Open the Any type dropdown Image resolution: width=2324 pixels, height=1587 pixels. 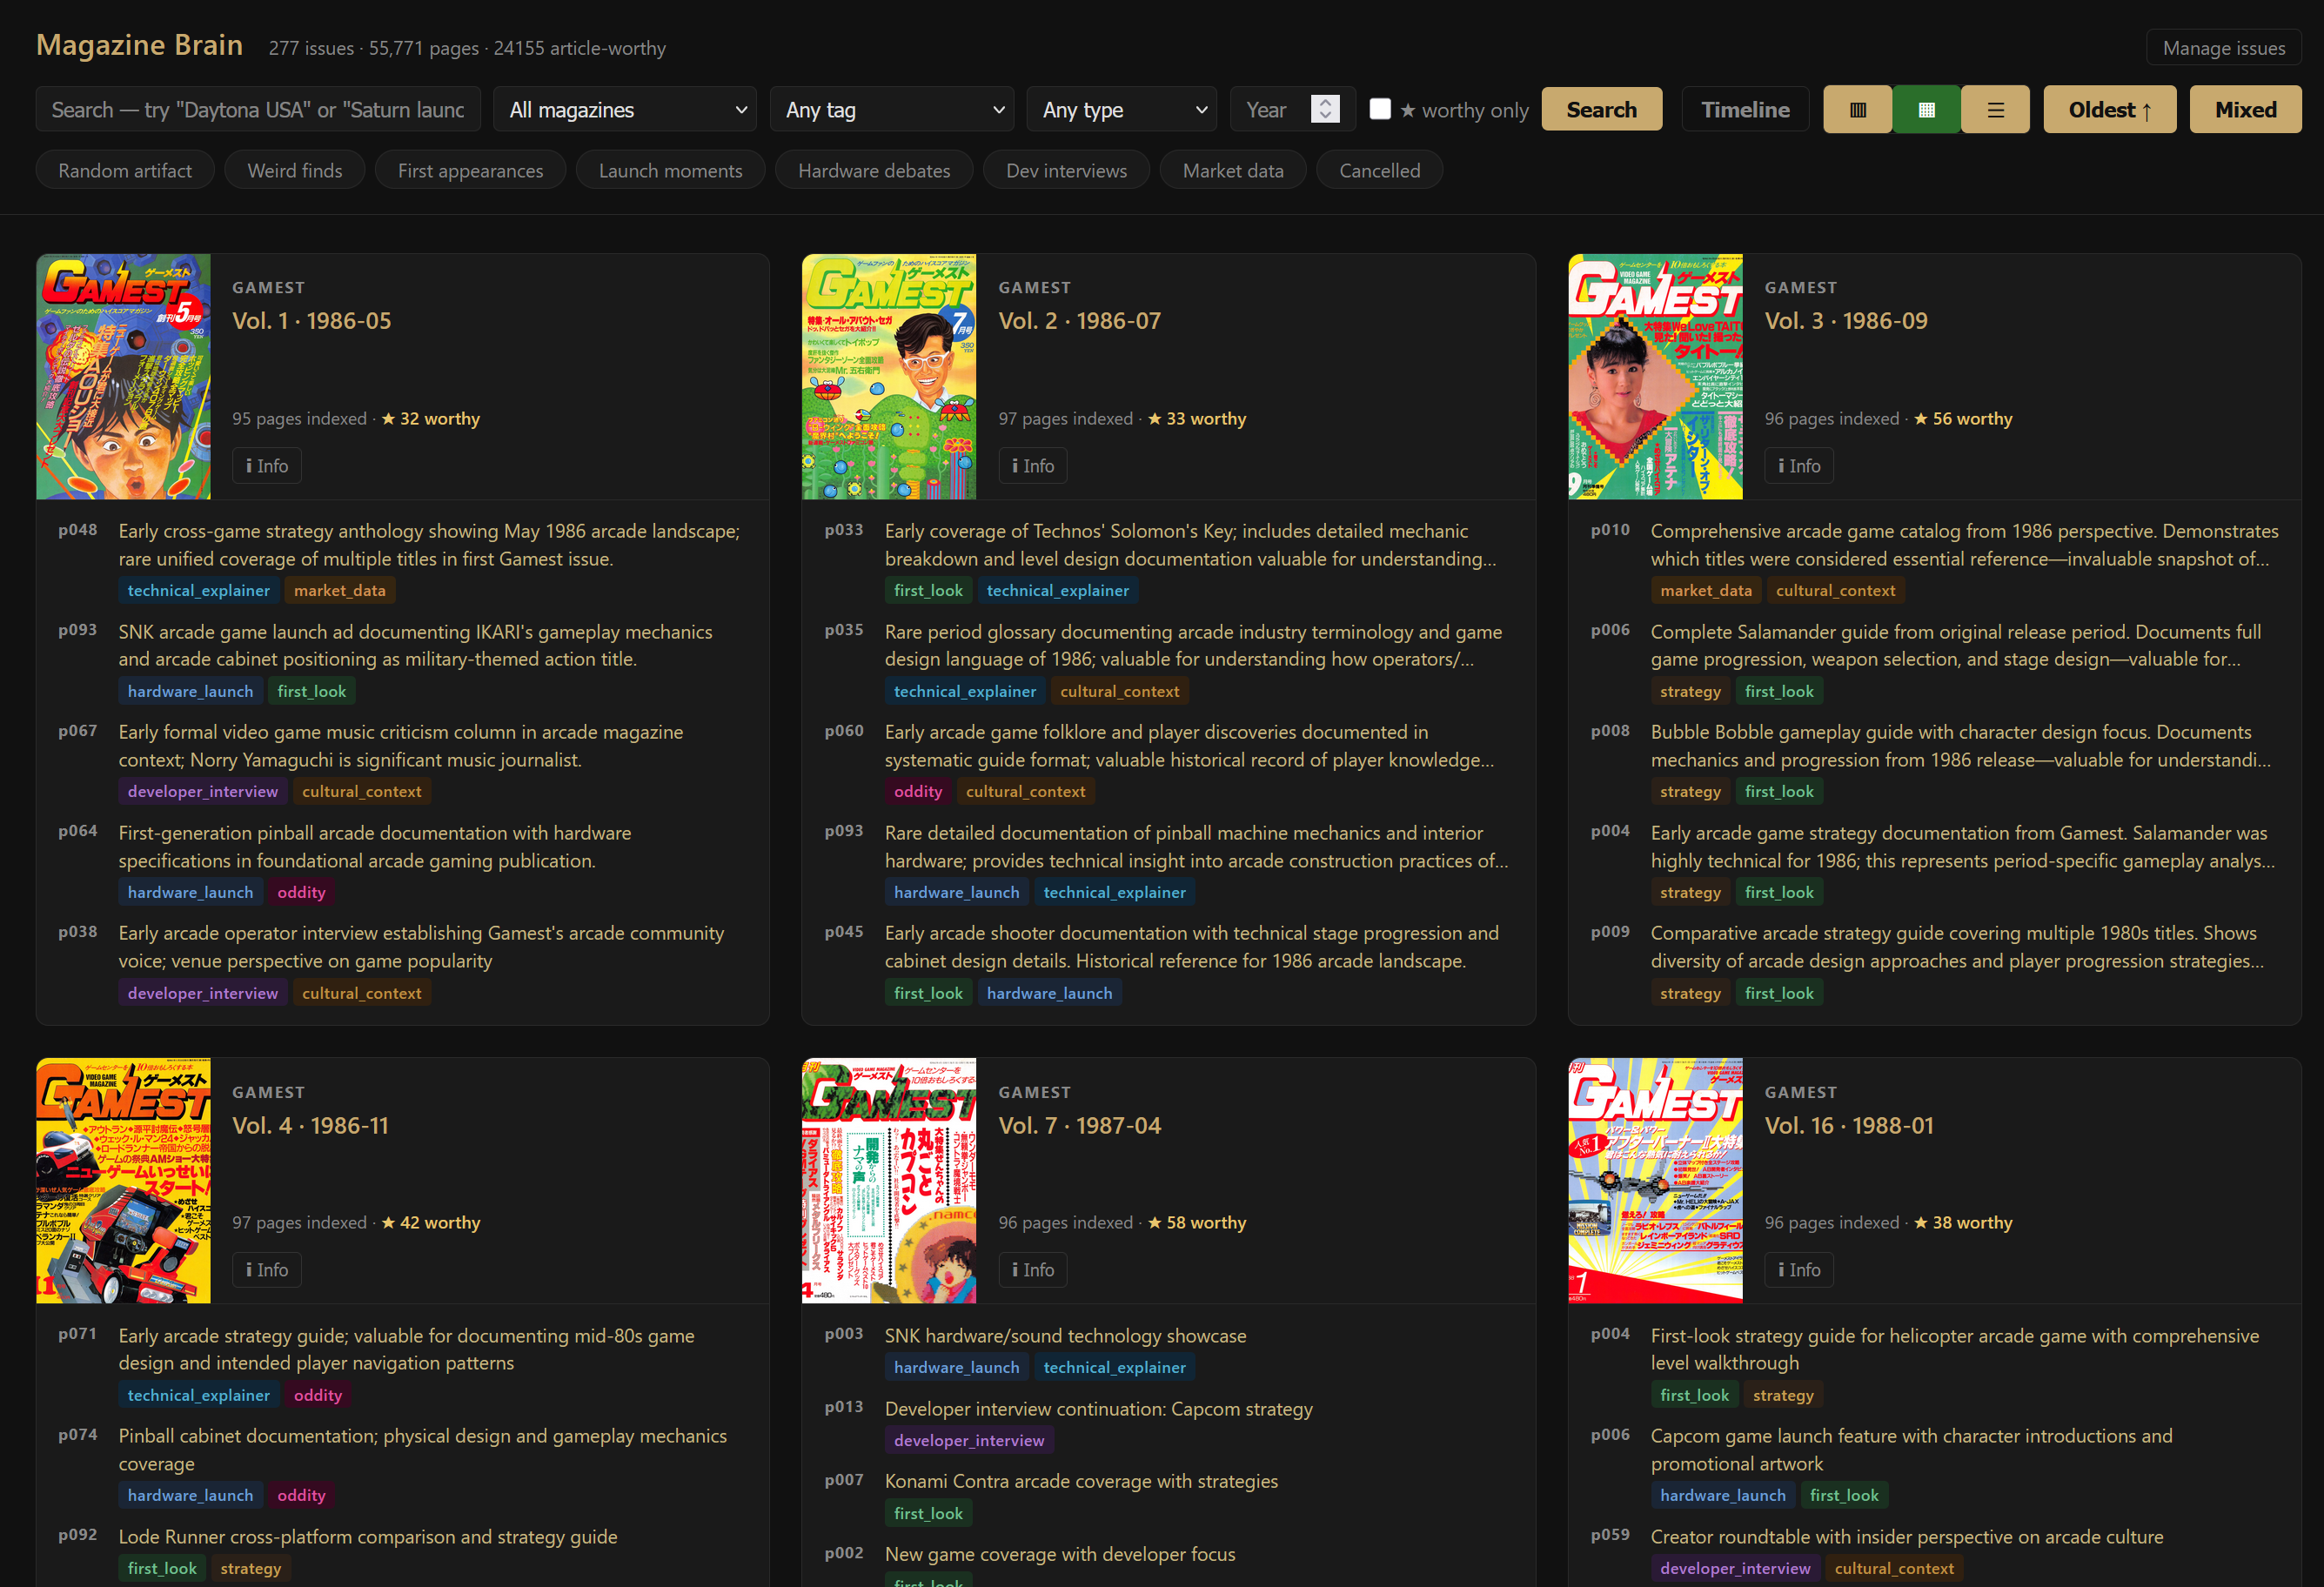pos(1121,110)
